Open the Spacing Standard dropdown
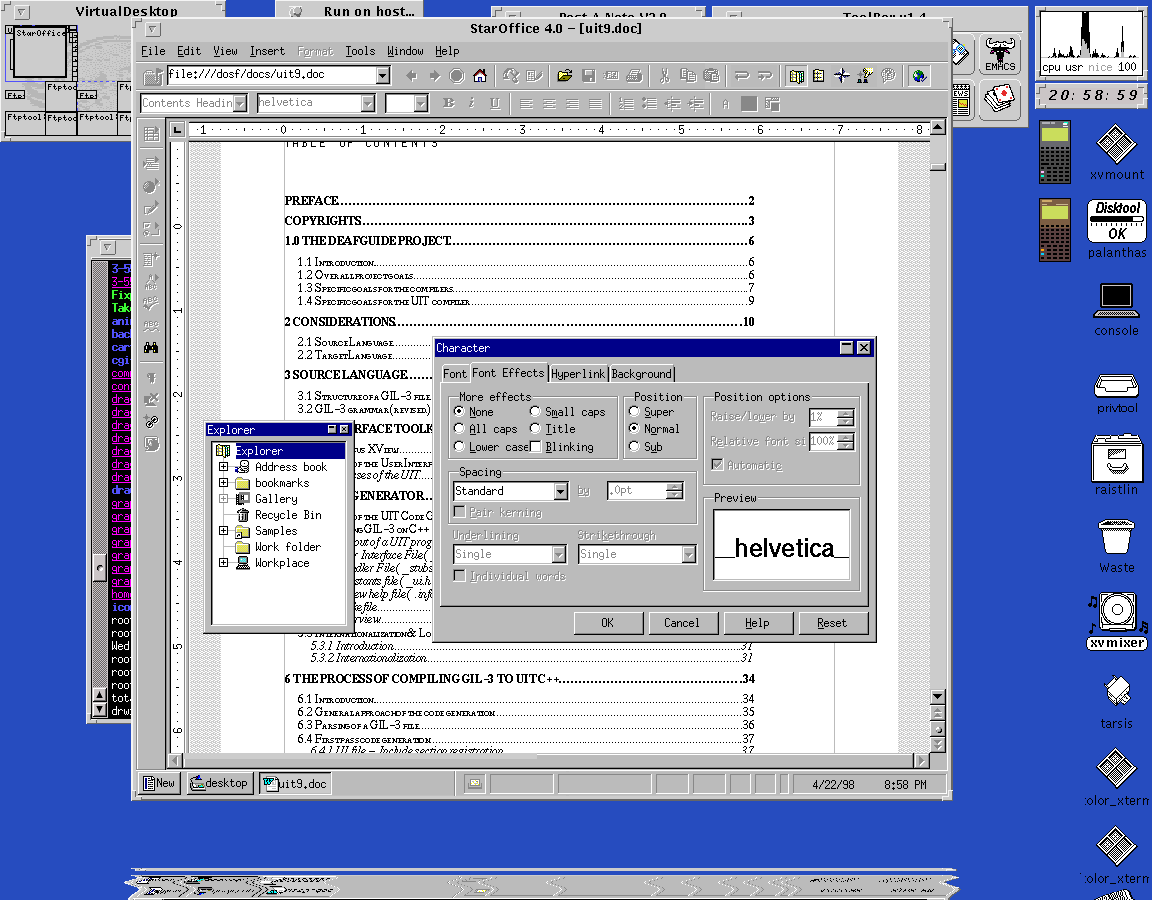This screenshot has height=900, width=1152. click(x=561, y=492)
